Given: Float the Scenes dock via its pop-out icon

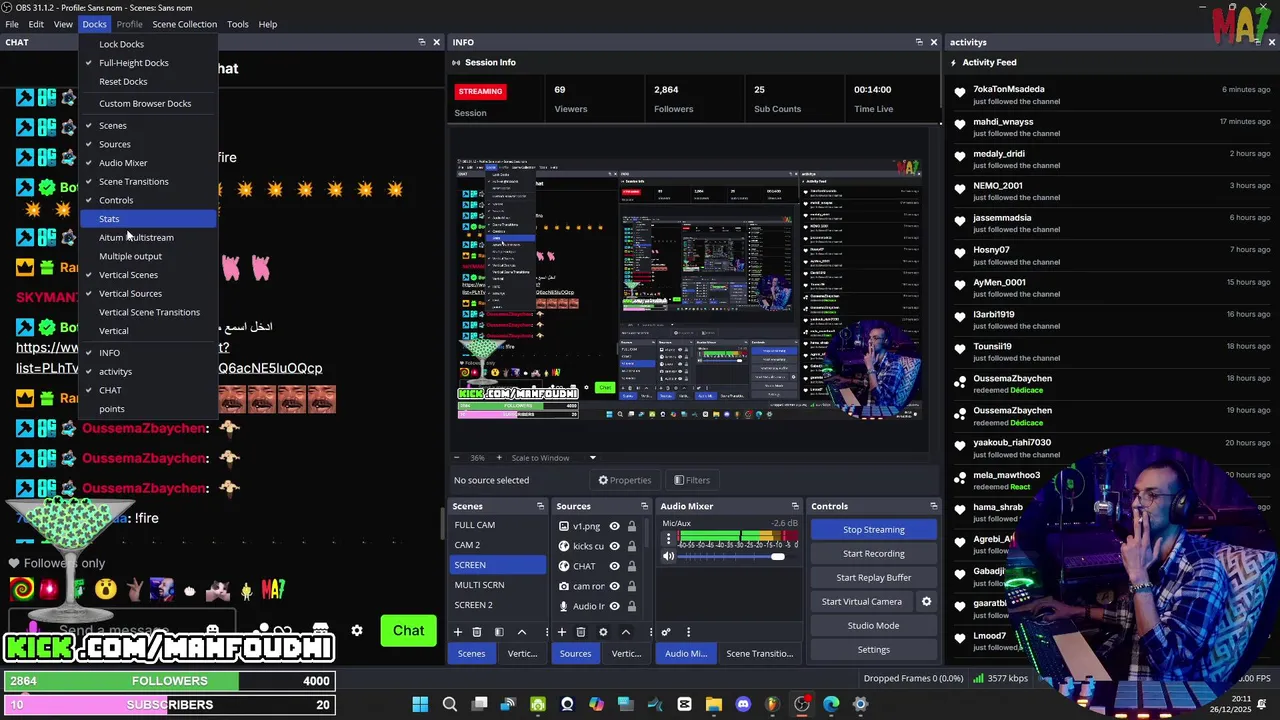Looking at the screenshot, I should pos(540,506).
